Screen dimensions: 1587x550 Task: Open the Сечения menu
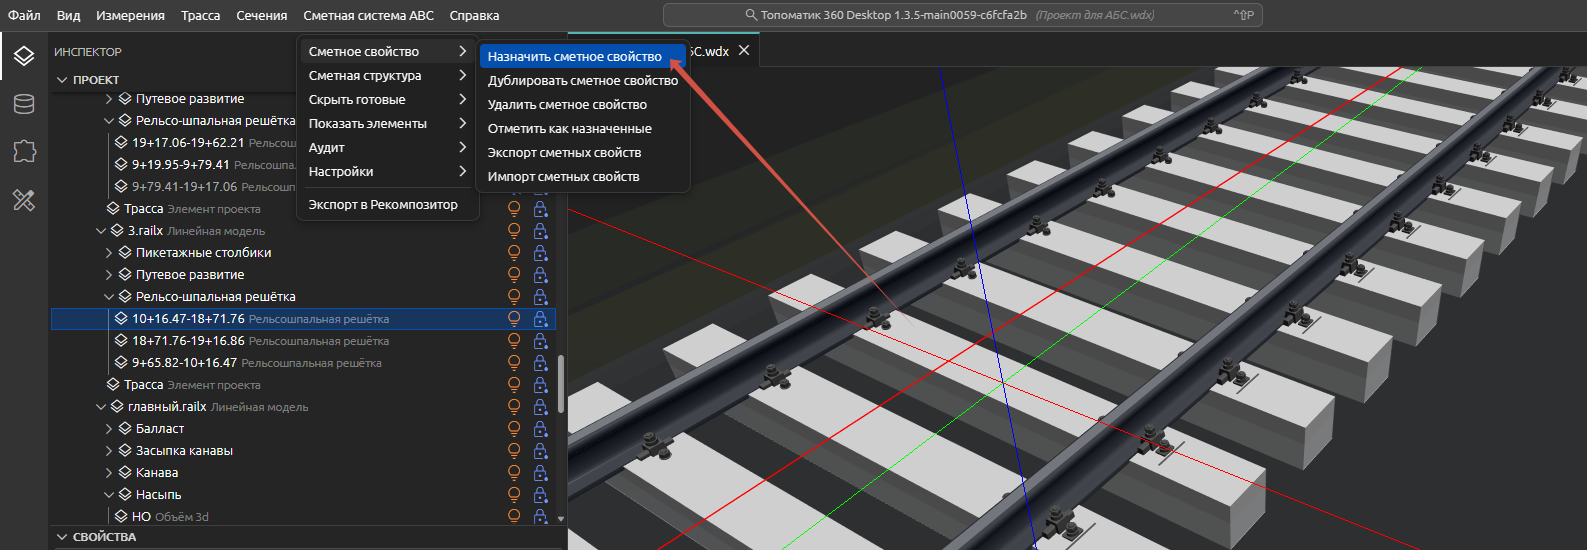262,15
